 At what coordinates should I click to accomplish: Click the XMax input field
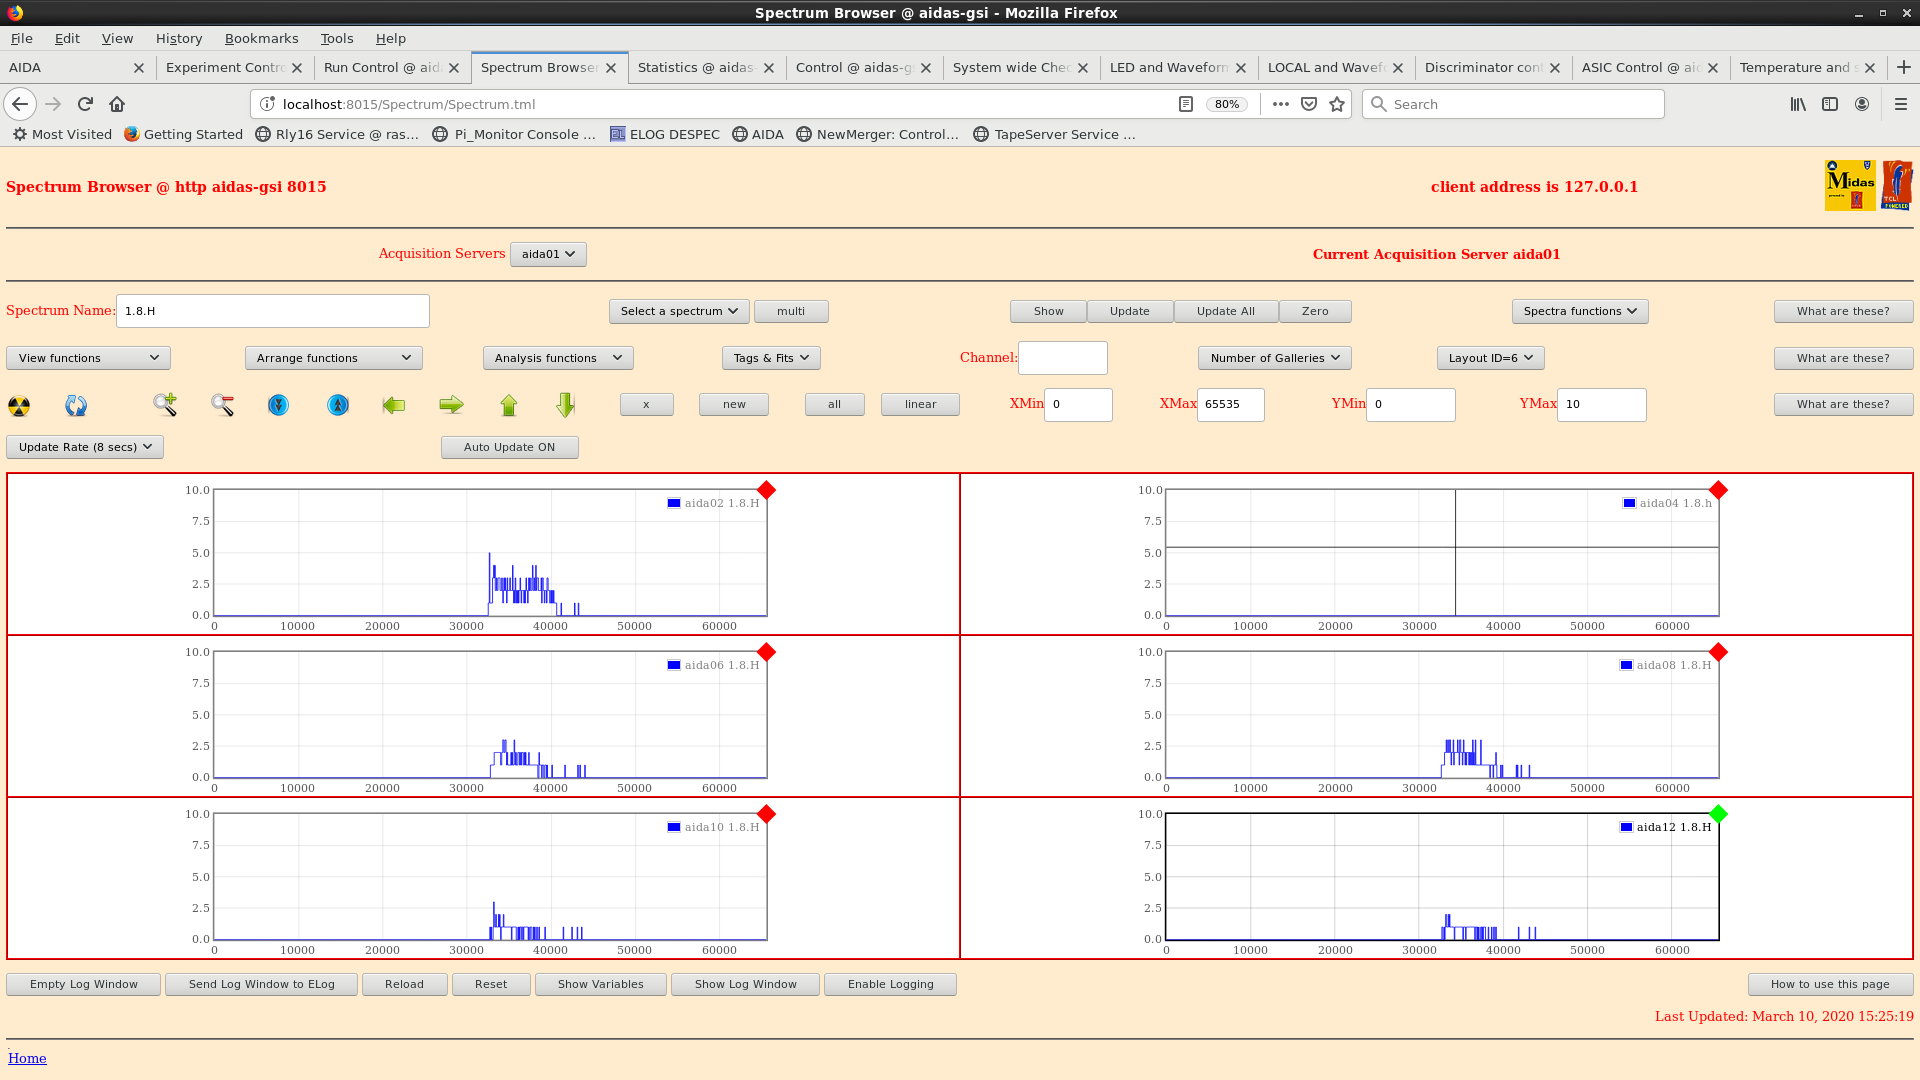(1230, 404)
